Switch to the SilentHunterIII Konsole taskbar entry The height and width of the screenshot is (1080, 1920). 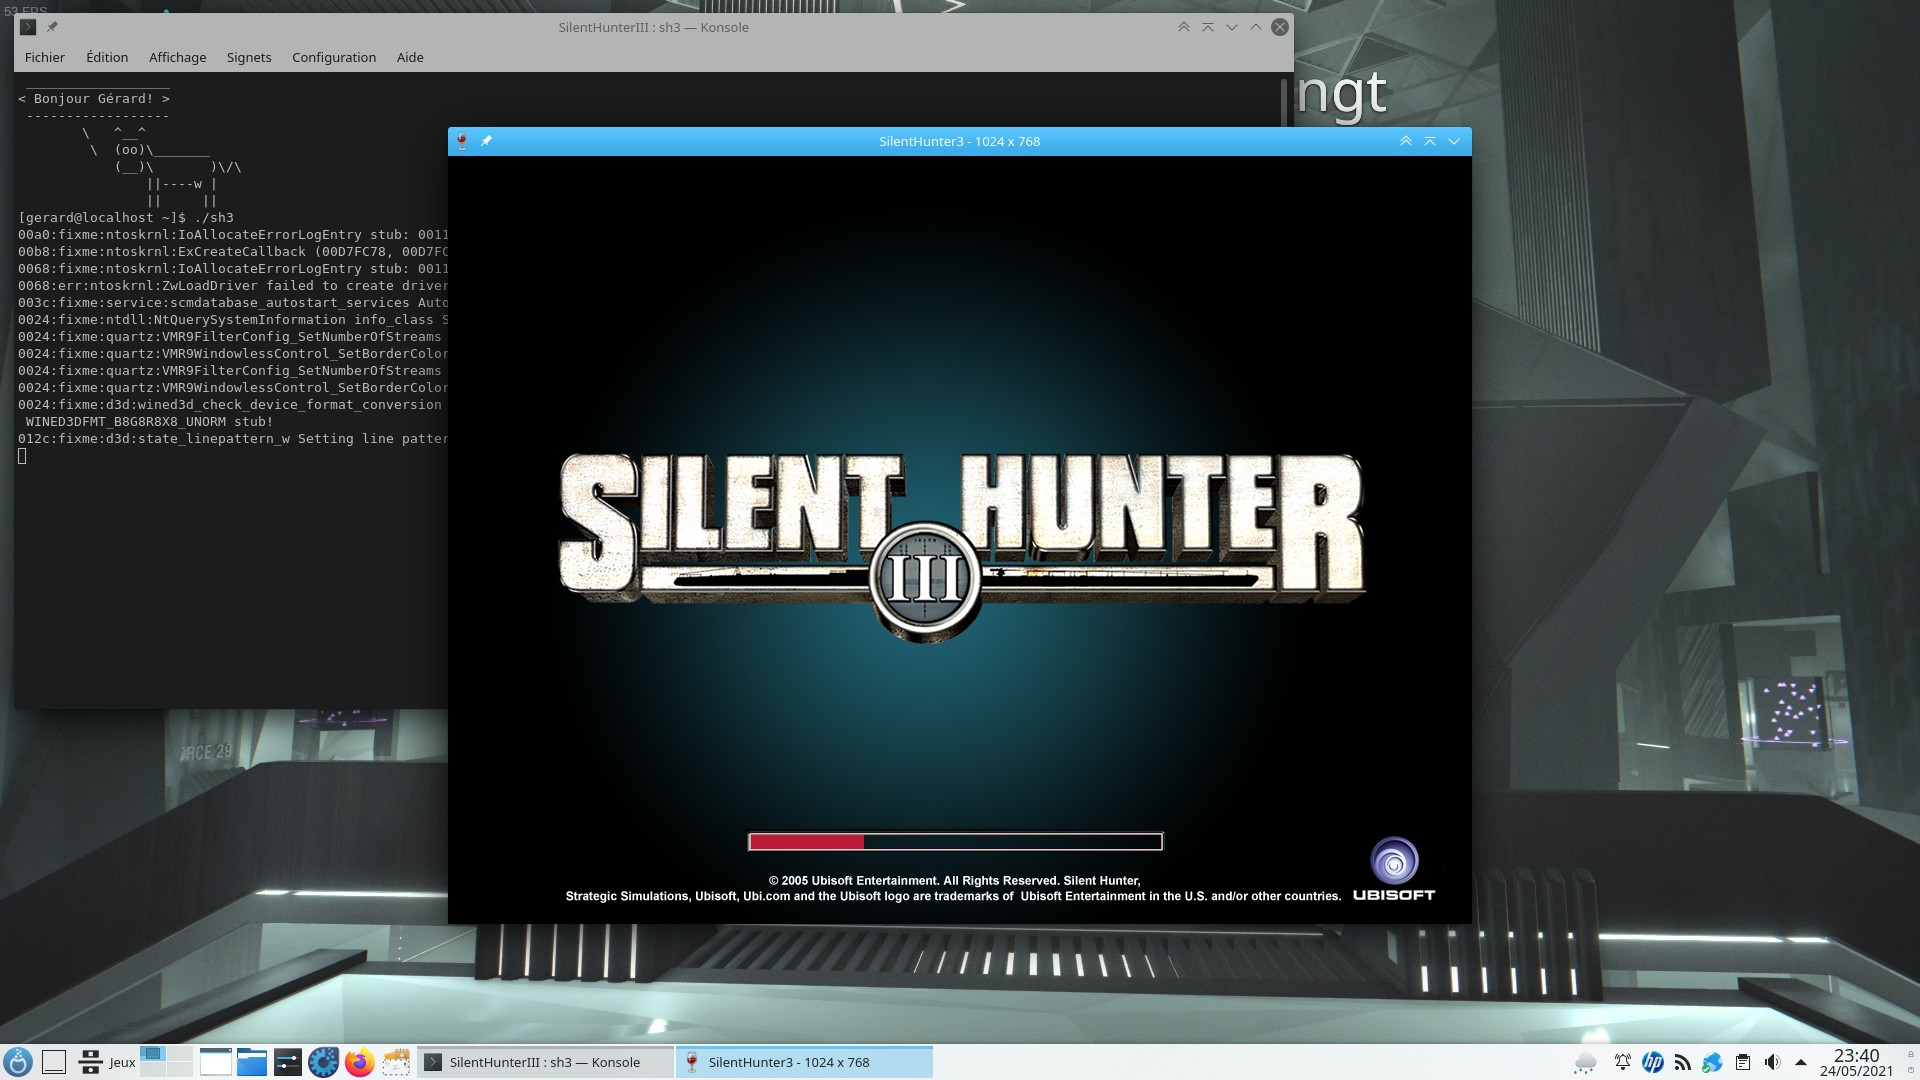(545, 1062)
